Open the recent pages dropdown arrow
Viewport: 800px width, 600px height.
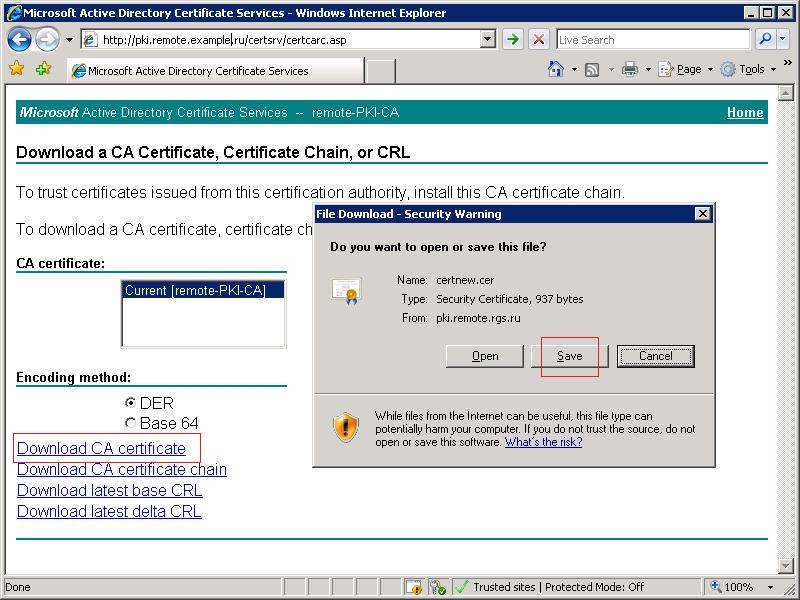coord(69,40)
